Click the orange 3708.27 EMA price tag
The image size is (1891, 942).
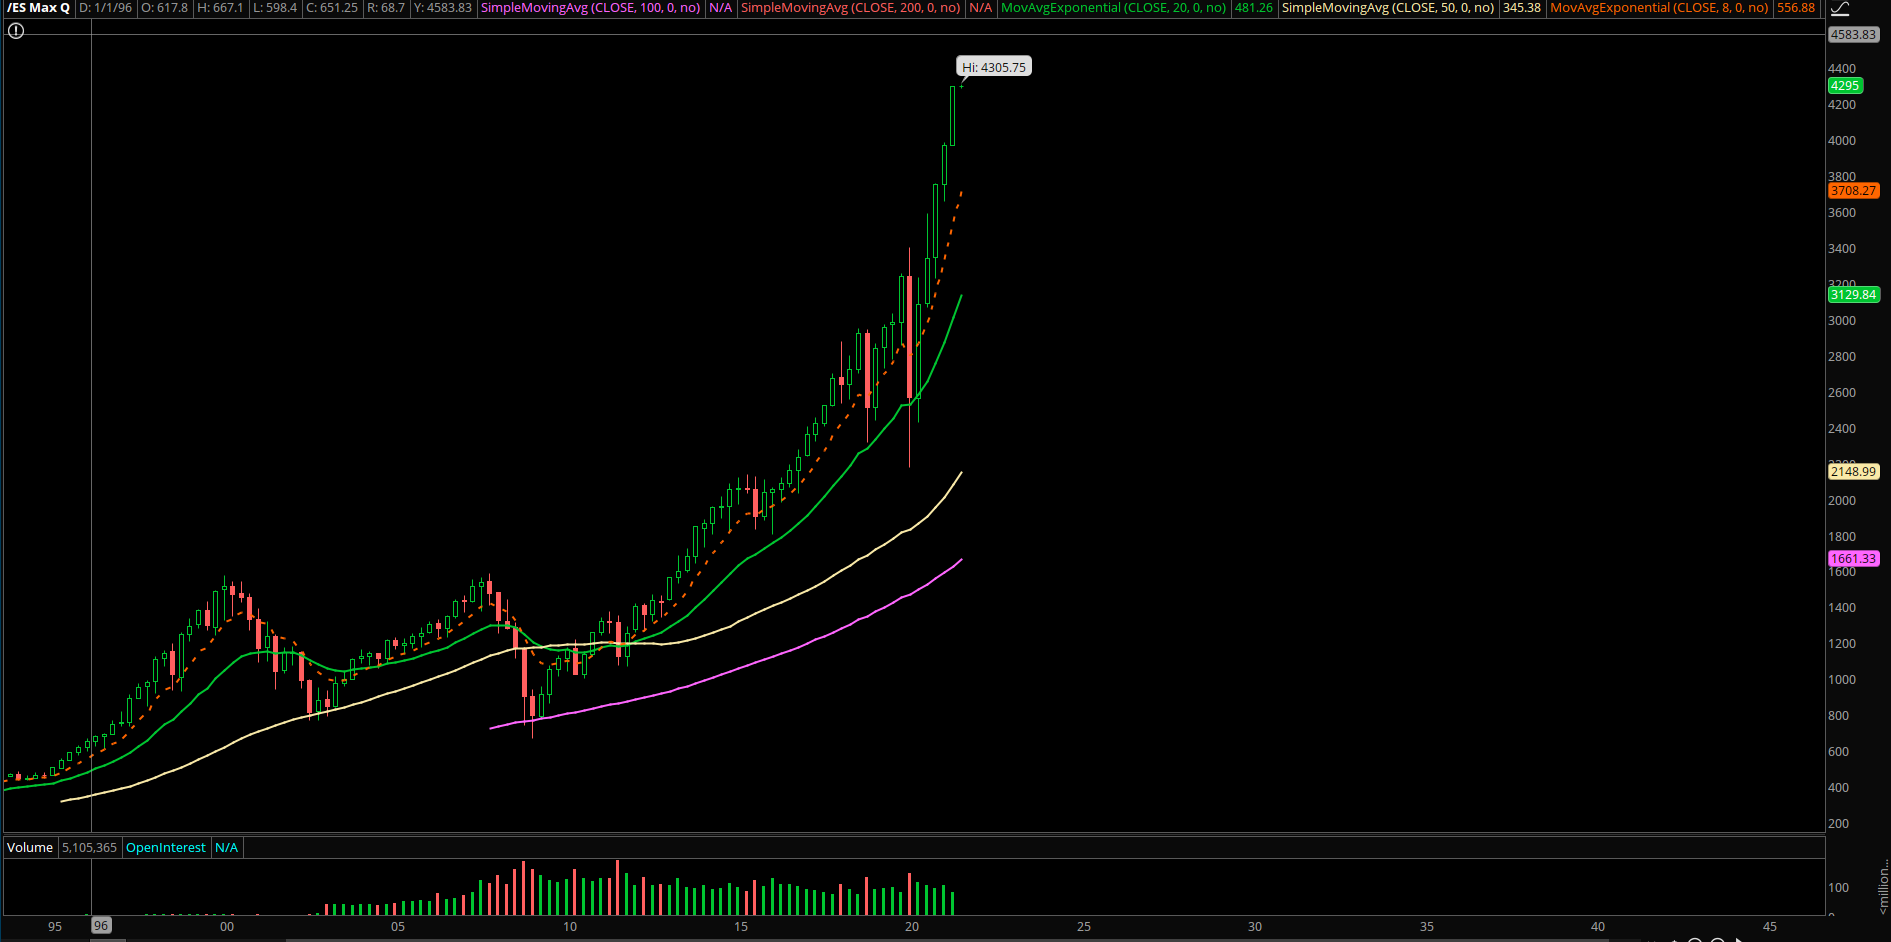(1853, 191)
